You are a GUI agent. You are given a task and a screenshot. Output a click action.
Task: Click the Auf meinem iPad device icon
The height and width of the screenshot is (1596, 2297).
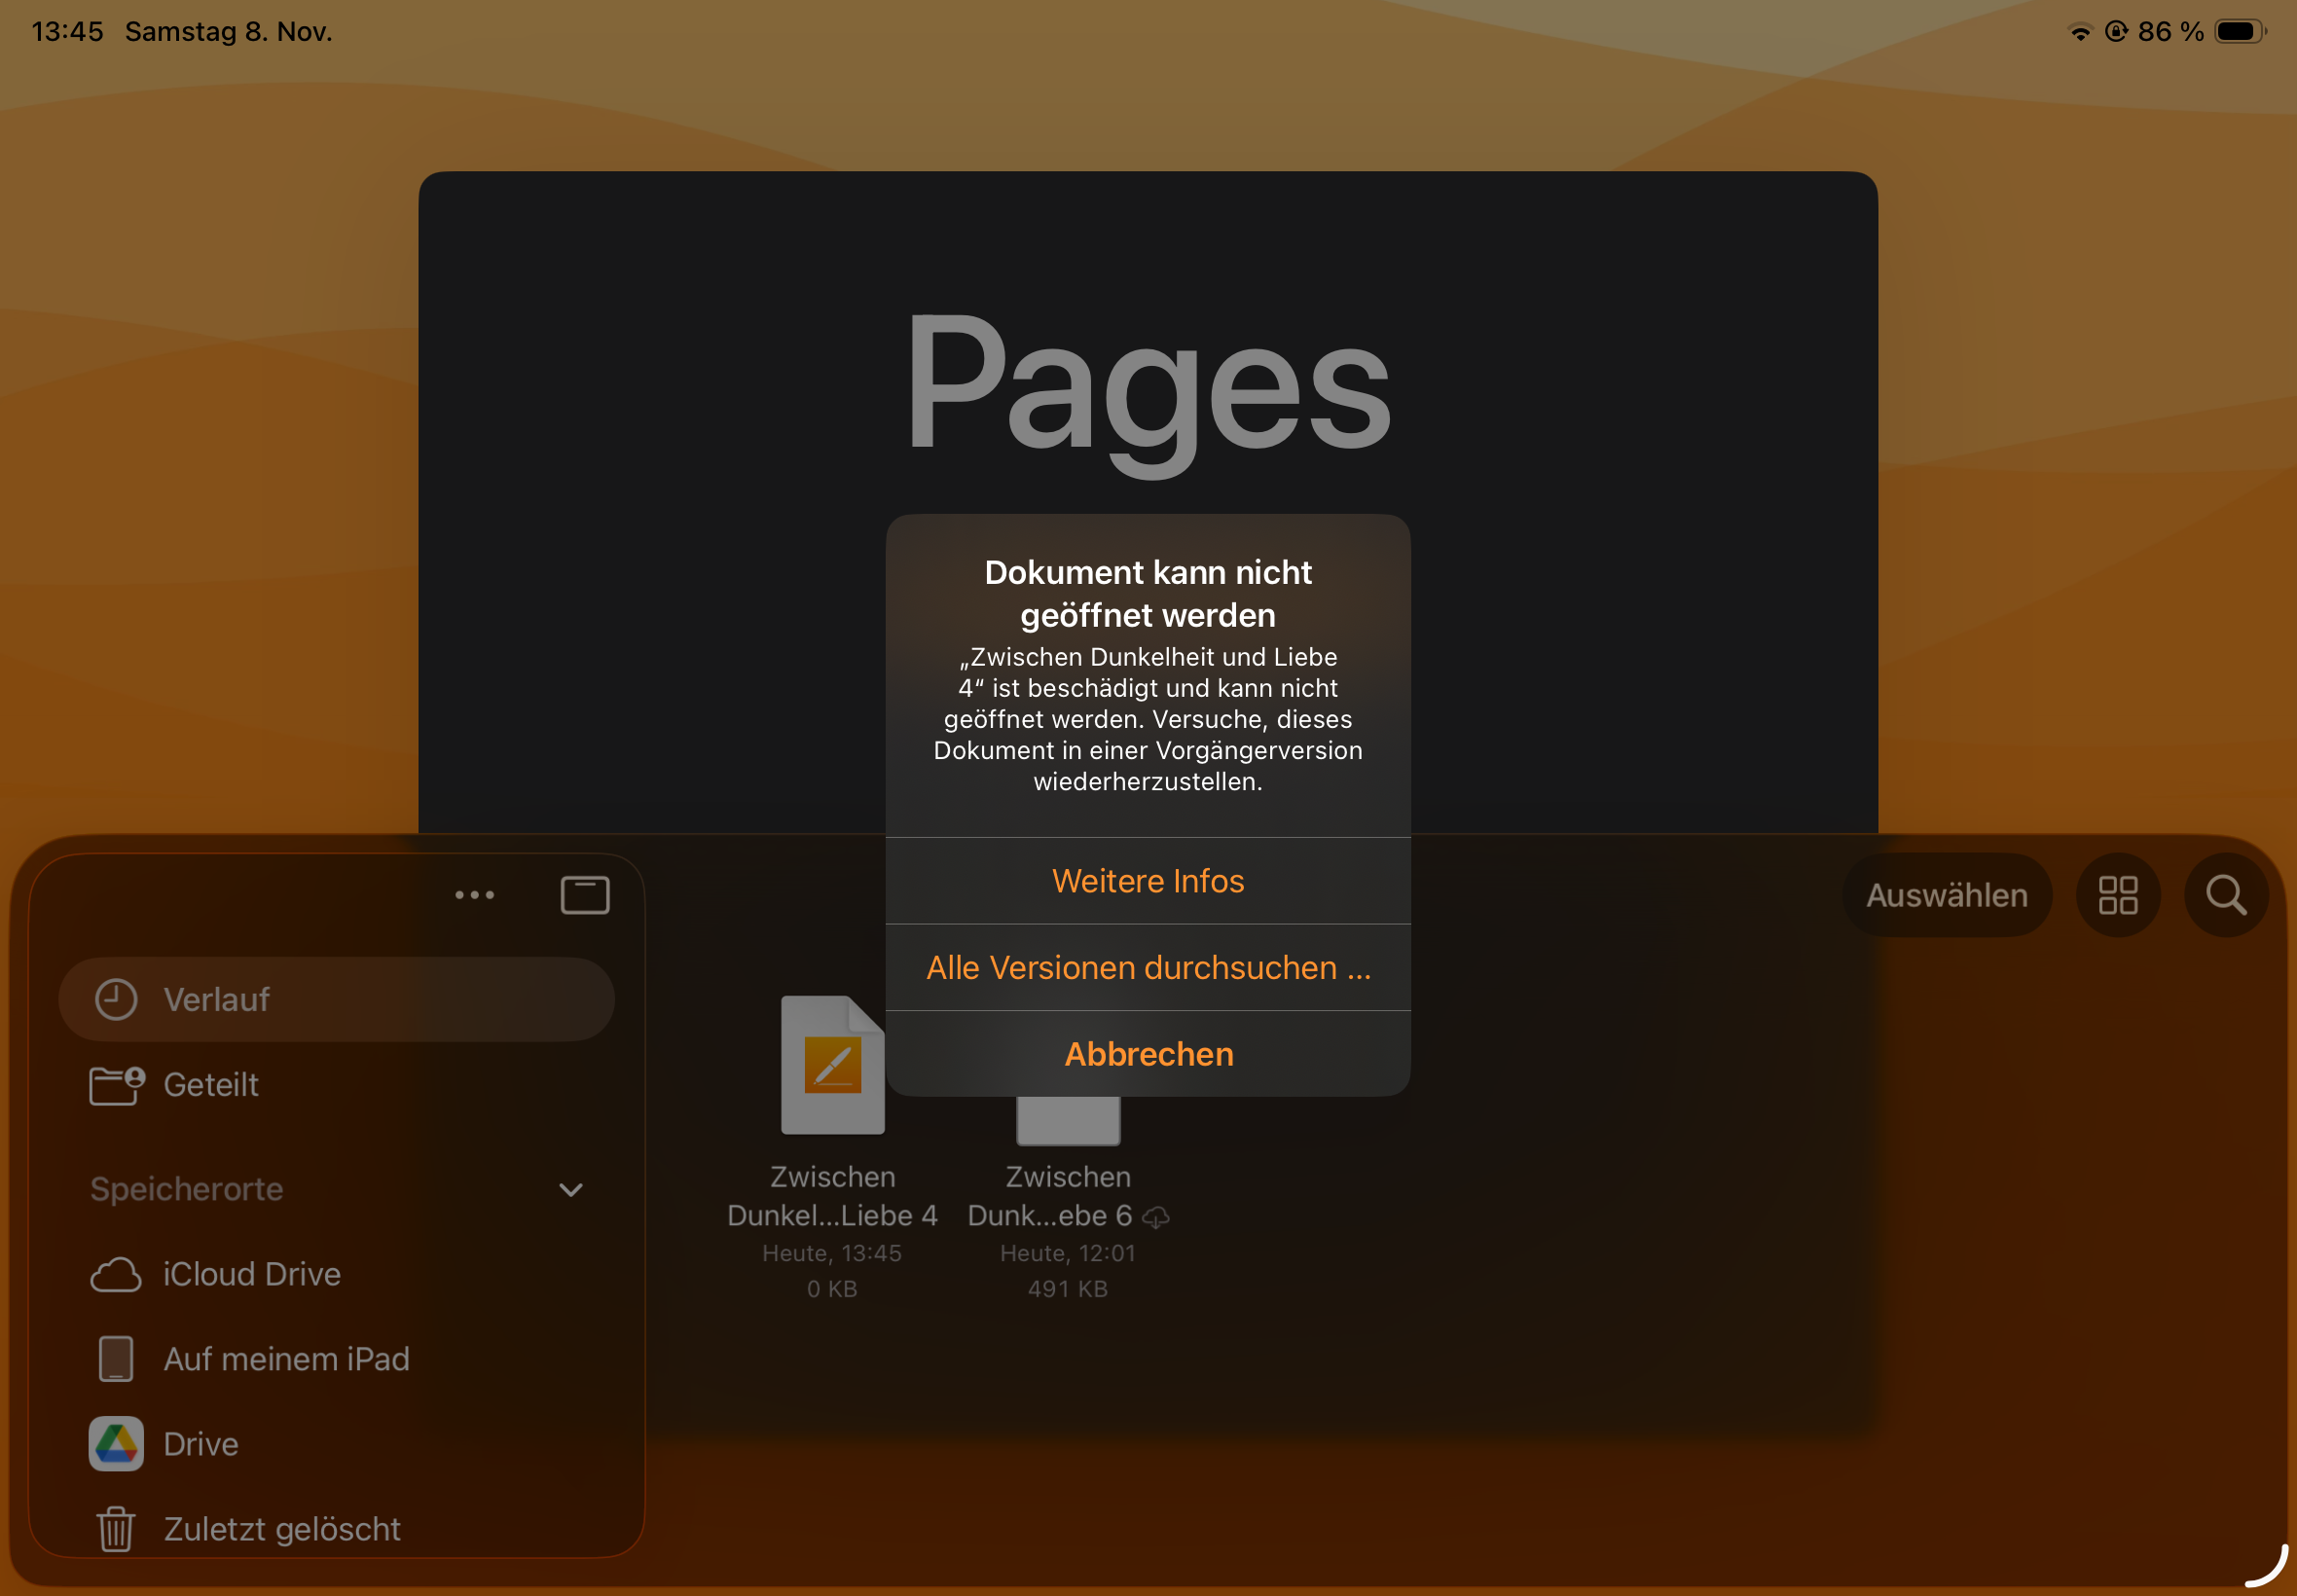(116, 1359)
